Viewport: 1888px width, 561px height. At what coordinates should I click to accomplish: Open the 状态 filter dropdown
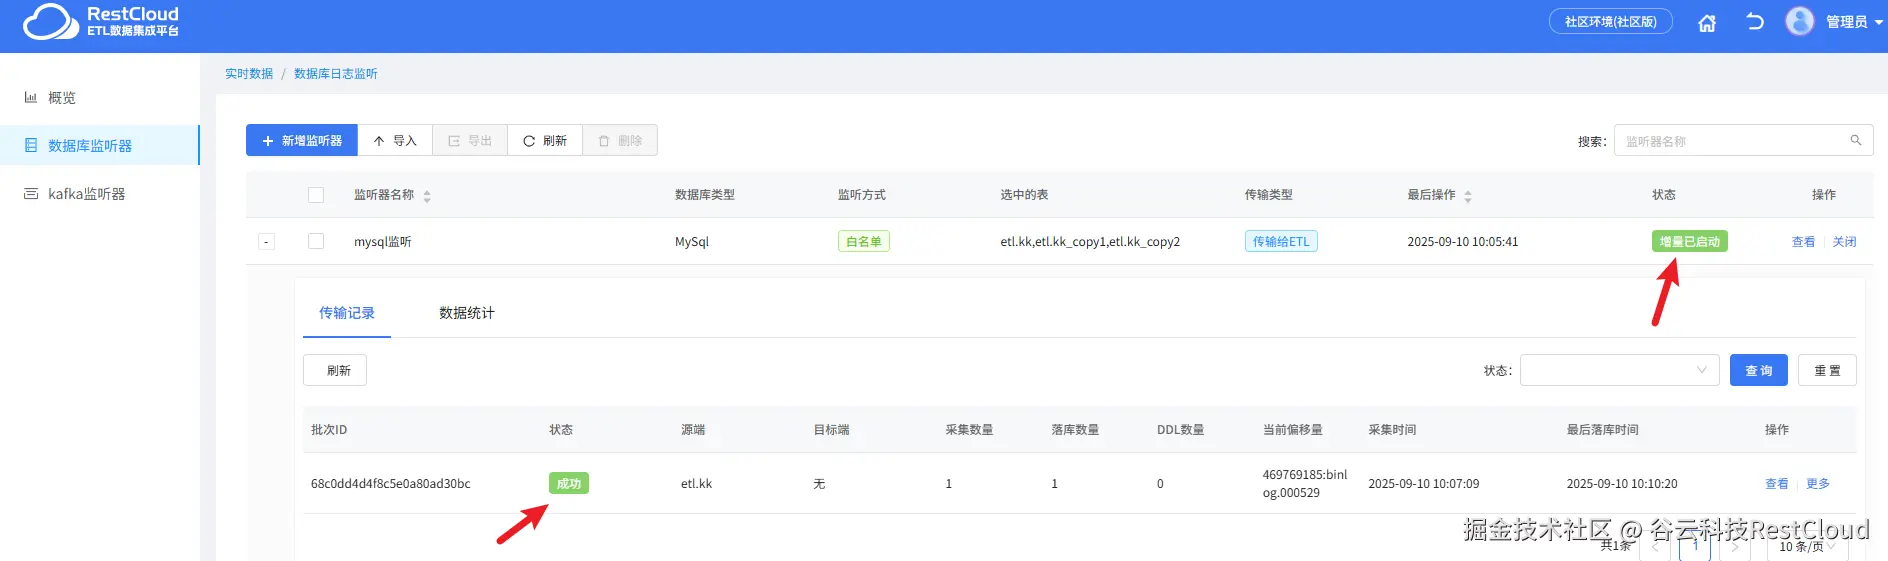pyautogui.click(x=1620, y=370)
